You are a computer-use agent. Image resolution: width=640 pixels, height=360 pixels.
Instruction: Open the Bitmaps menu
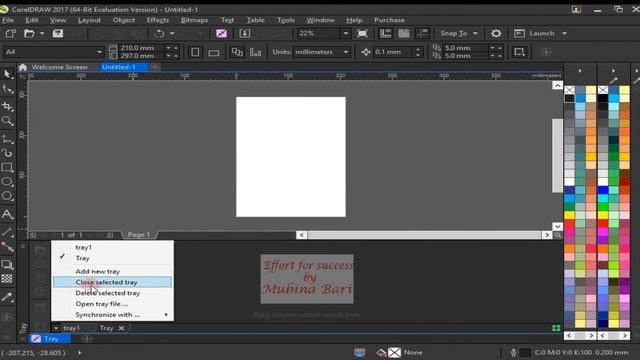[194, 20]
